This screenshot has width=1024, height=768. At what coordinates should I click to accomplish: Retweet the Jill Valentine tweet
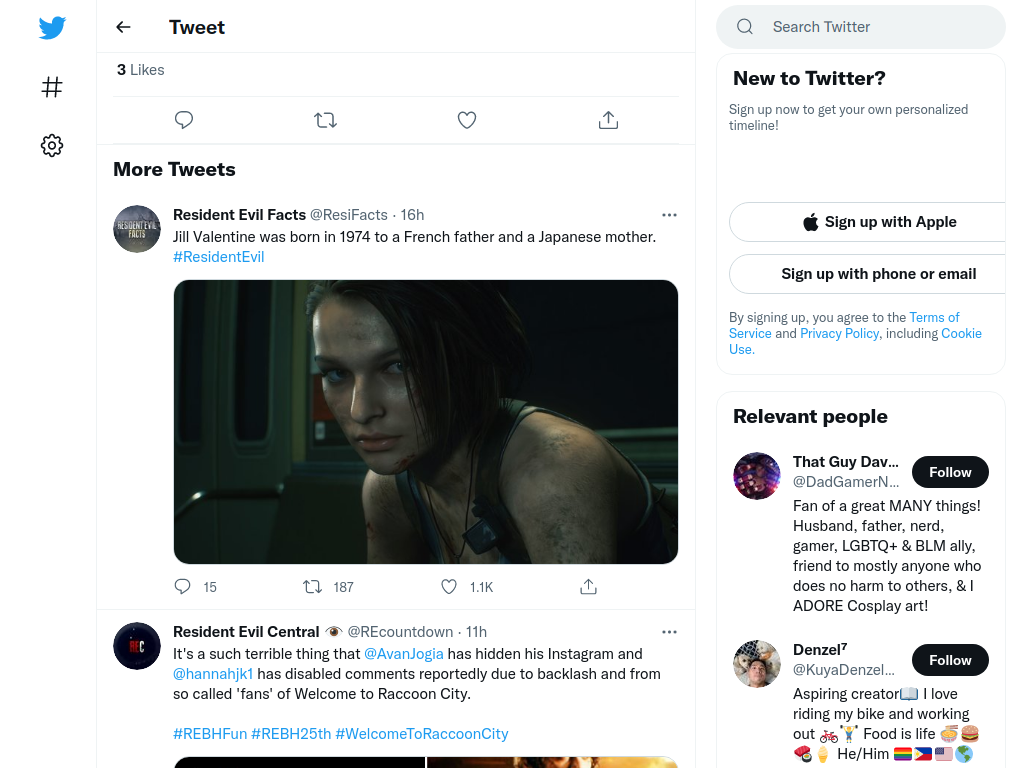pos(313,586)
